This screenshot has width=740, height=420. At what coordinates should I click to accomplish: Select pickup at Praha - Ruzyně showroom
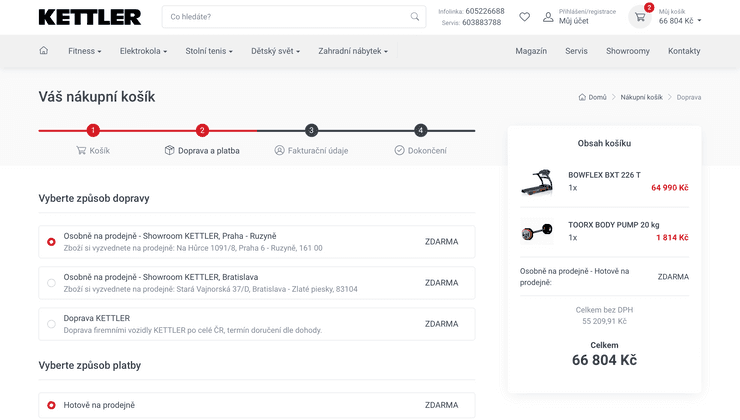pyautogui.click(x=52, y=242)
